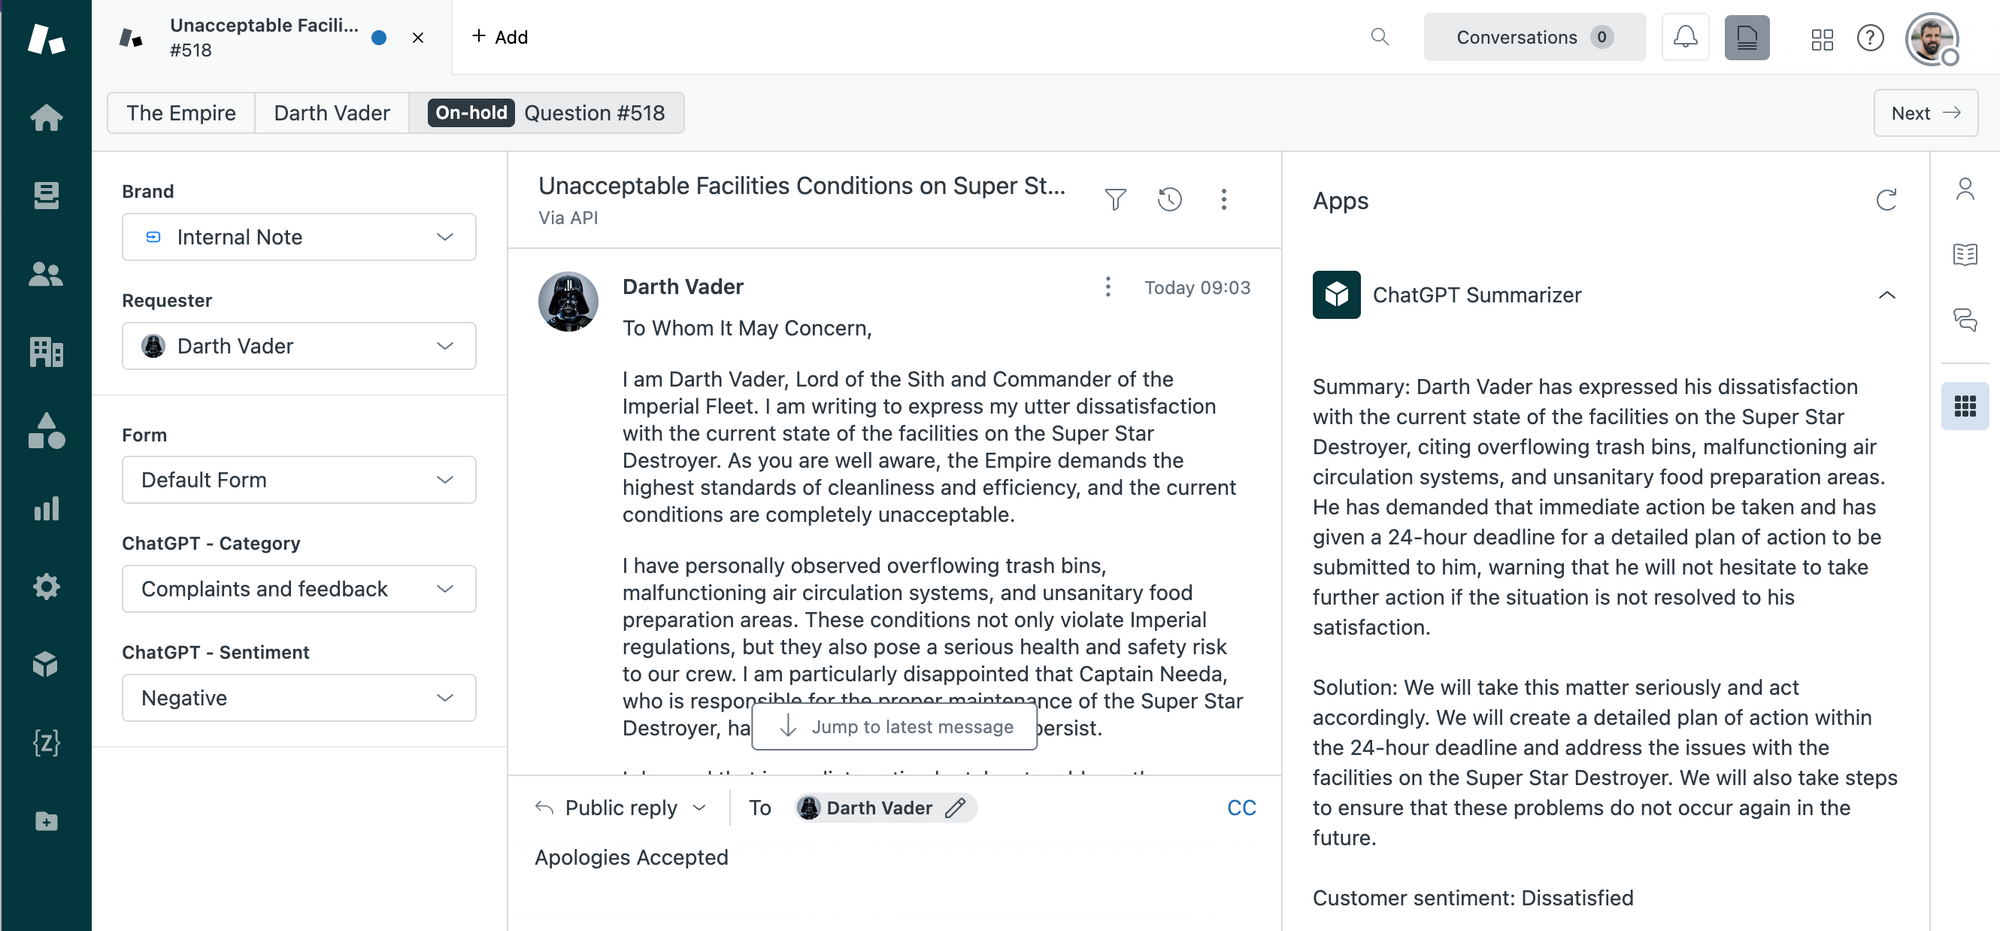Open the Knowledge book icon in right rail
Viewport: 2000px width, 931px height.
click(1964, 254)
